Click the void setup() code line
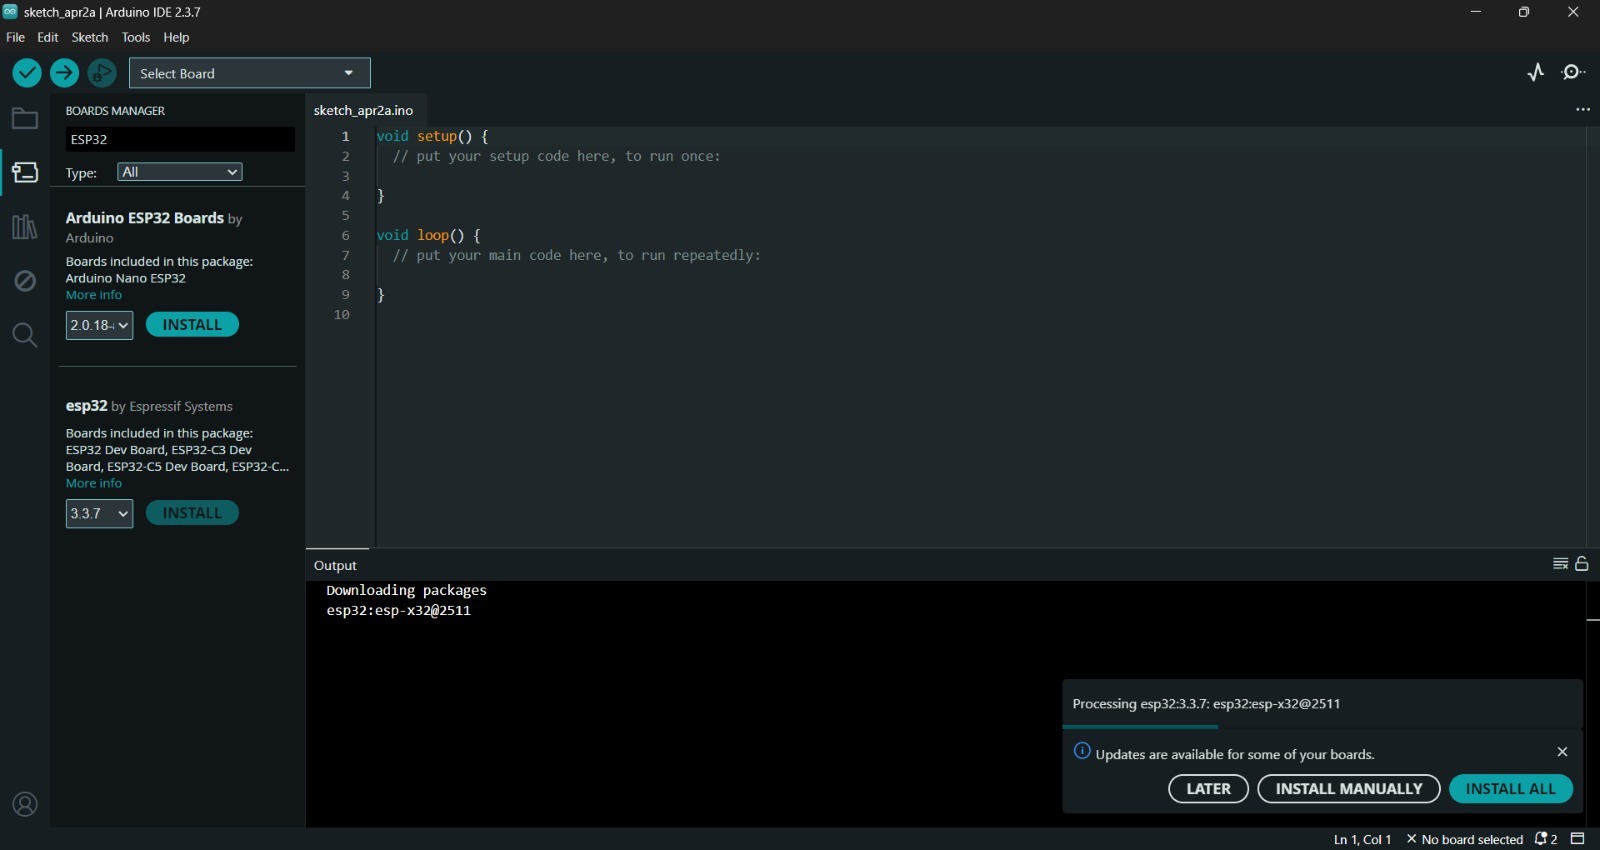1600x850 pixels. [x=432, y=136]
